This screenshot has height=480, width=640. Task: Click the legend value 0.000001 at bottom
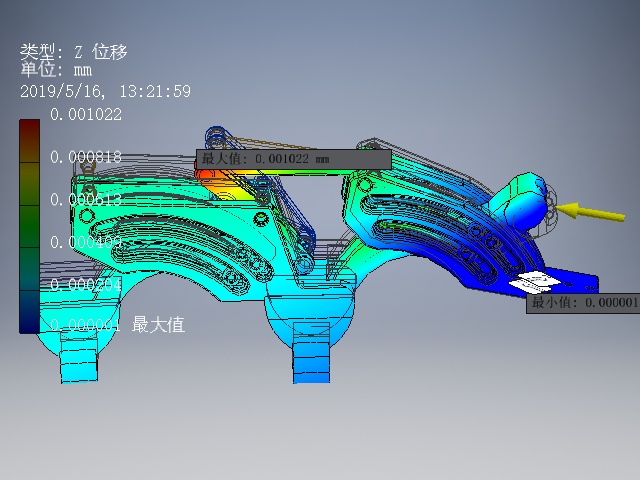click(x=86, y=325)
